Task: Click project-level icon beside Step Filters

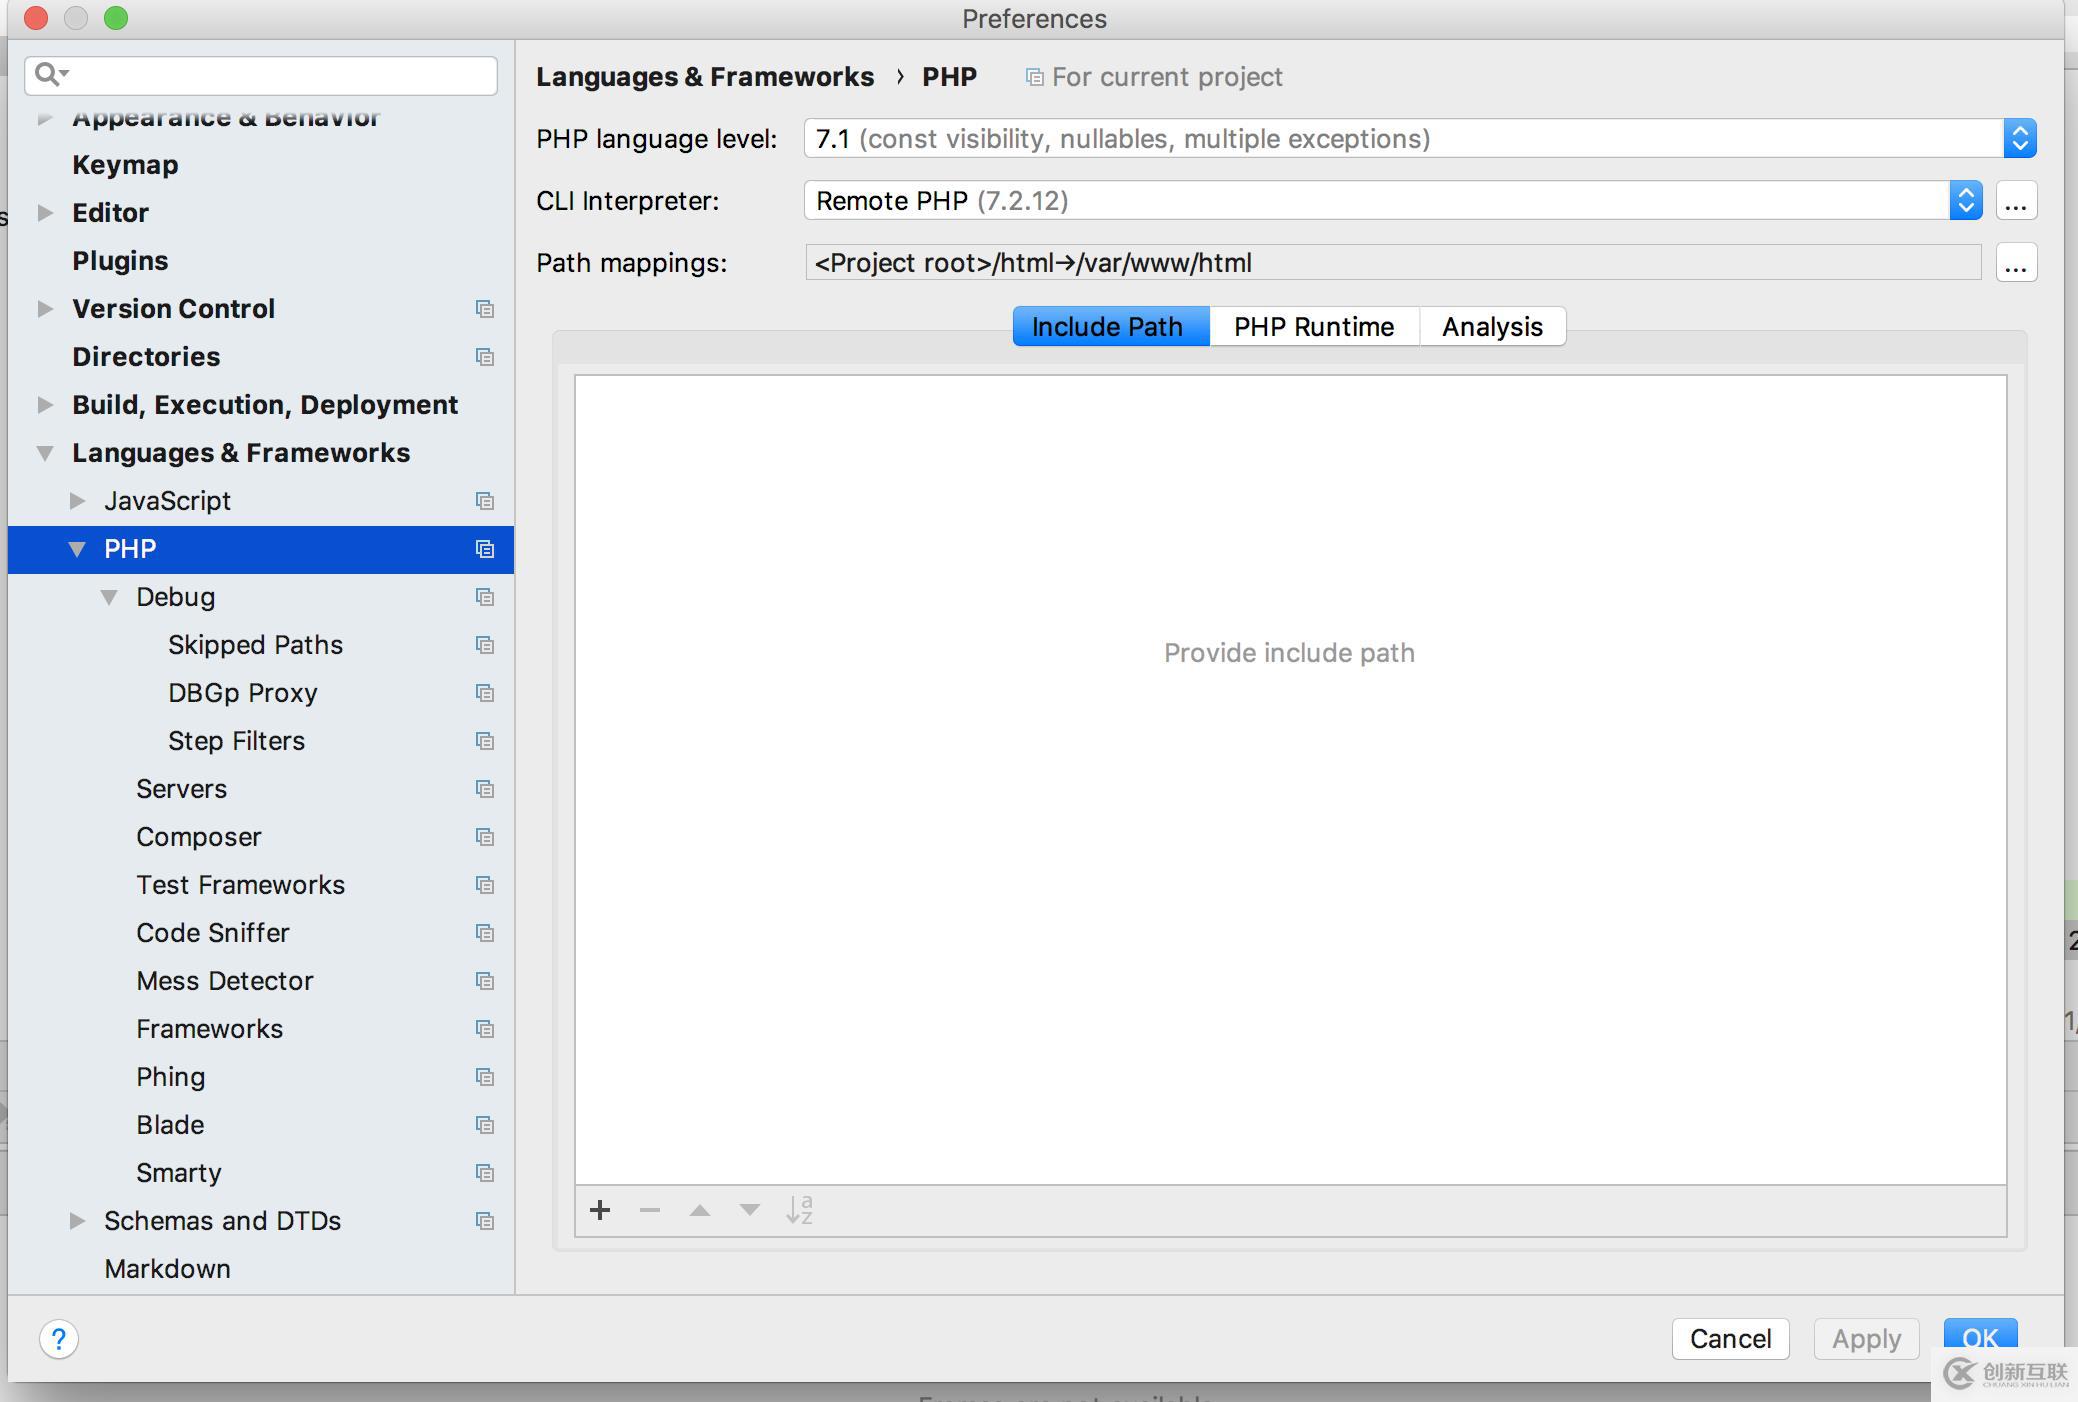Action: click(485, 741)
